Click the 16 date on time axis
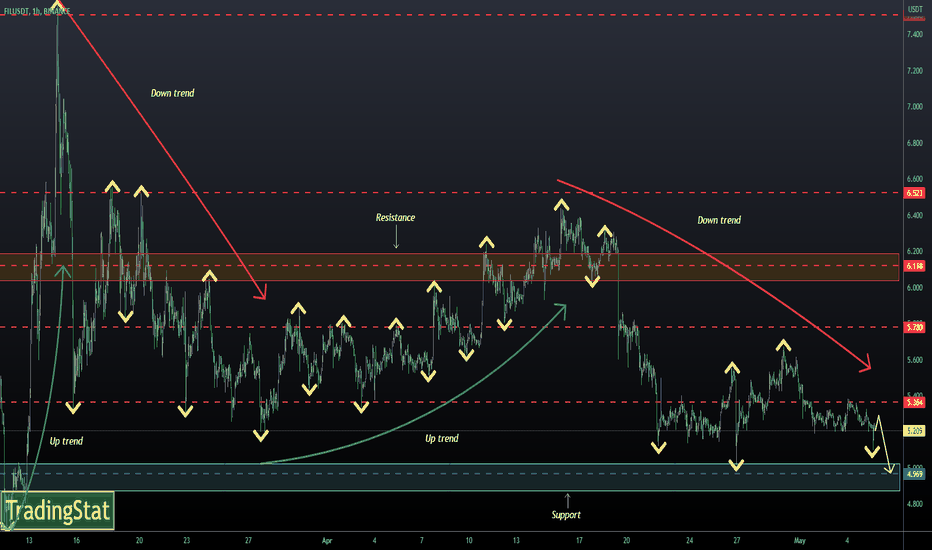932x550 pixels. pyautogui.click(x=76, y=540)
